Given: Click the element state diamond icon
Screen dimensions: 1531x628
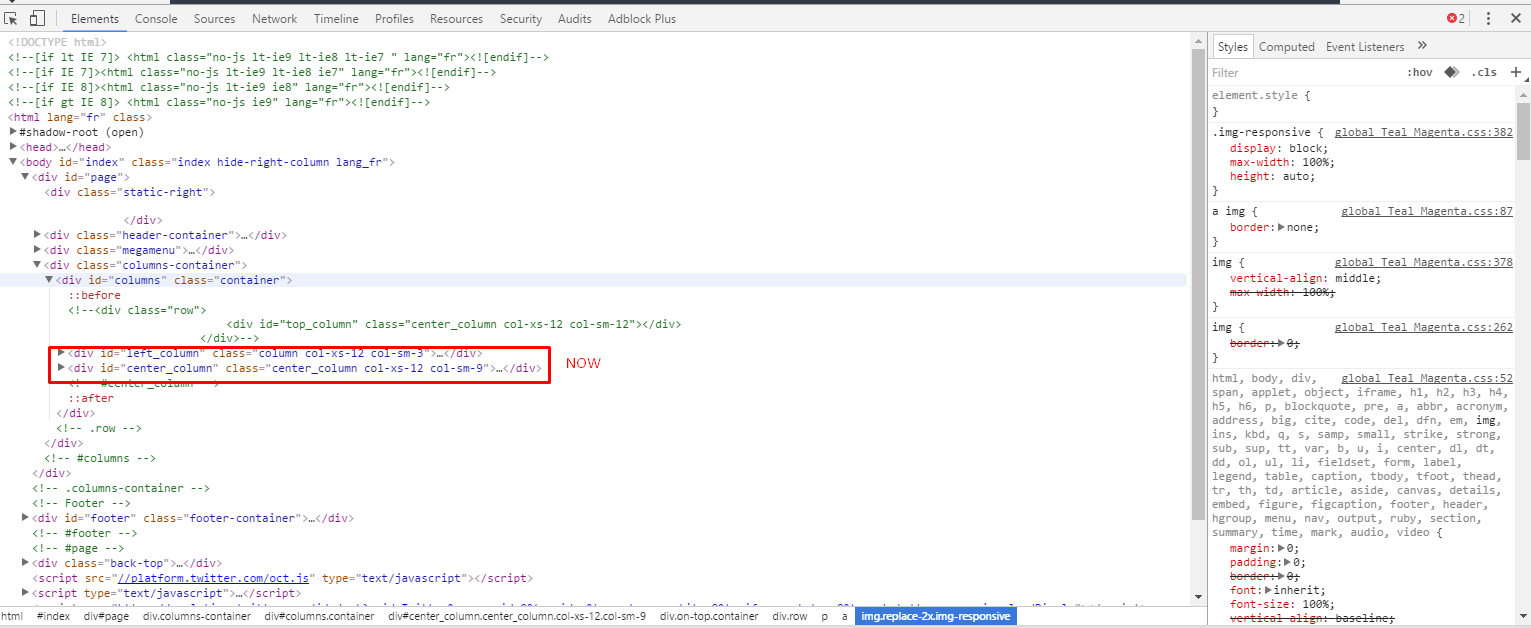Looking at the screenshot, I should 1451,72.
